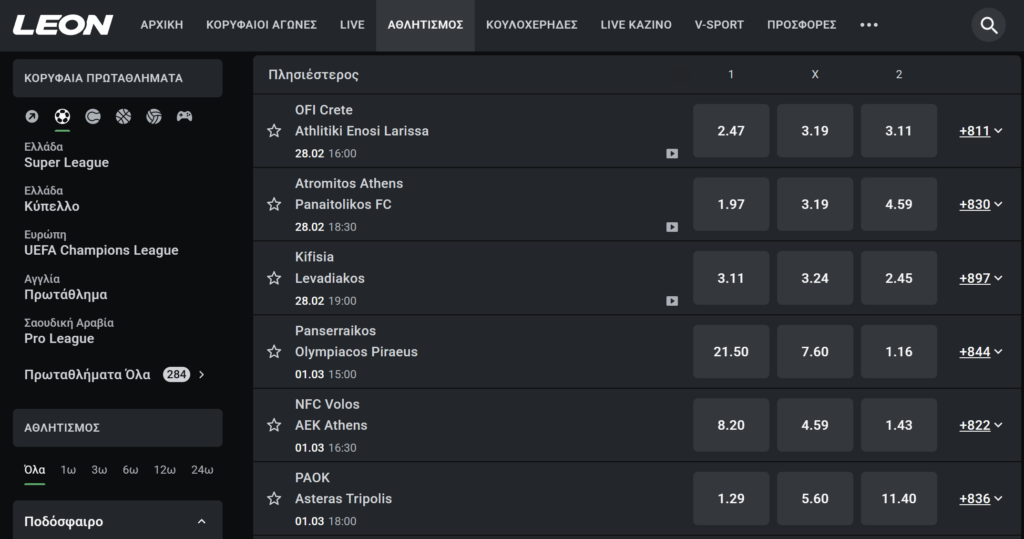
Task: Select the volleyball sport icon
Action: click(153, 116)
